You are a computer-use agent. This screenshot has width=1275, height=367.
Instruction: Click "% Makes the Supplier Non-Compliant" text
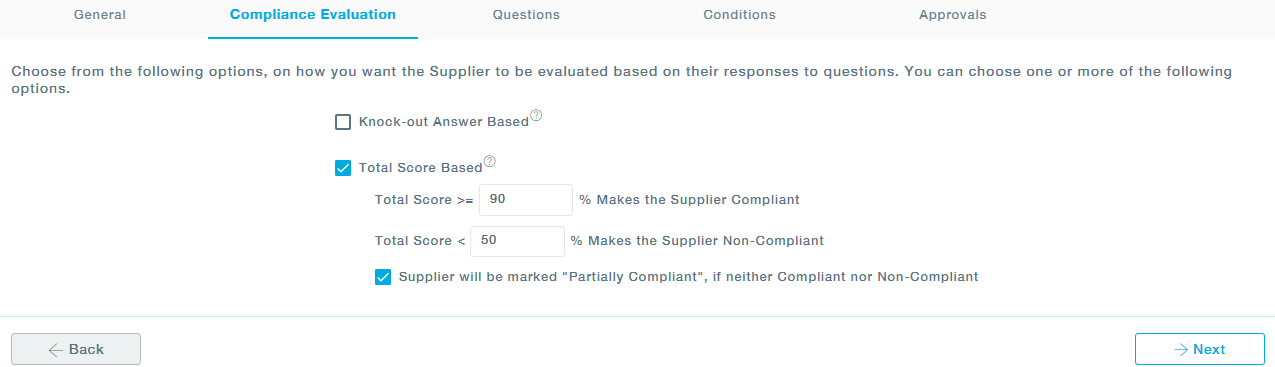tap(697, 241)
